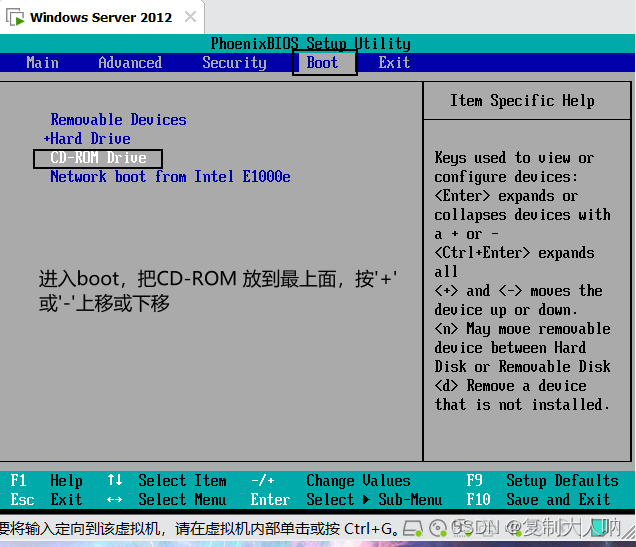This screenshot has height=547, width=636.
Task: Click the Ctrl+G input redirect status message
Action: [198, 529]
